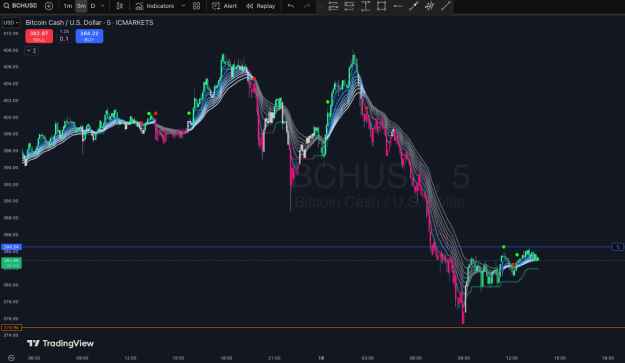This screenshot has width=625, height=363.
Task: Expand the timeframe interval dropdown arrow
Action: click(102, 6)
